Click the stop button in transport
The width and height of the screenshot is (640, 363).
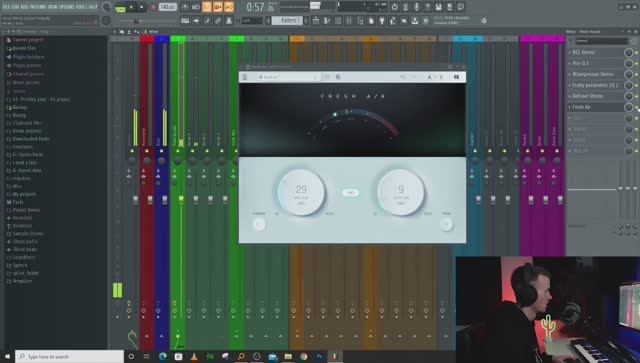(142, 7)
